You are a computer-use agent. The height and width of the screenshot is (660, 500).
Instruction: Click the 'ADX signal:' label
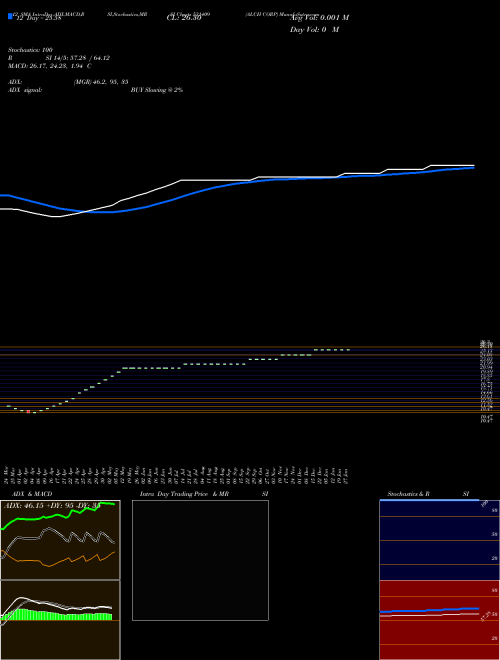click(25, 90)
